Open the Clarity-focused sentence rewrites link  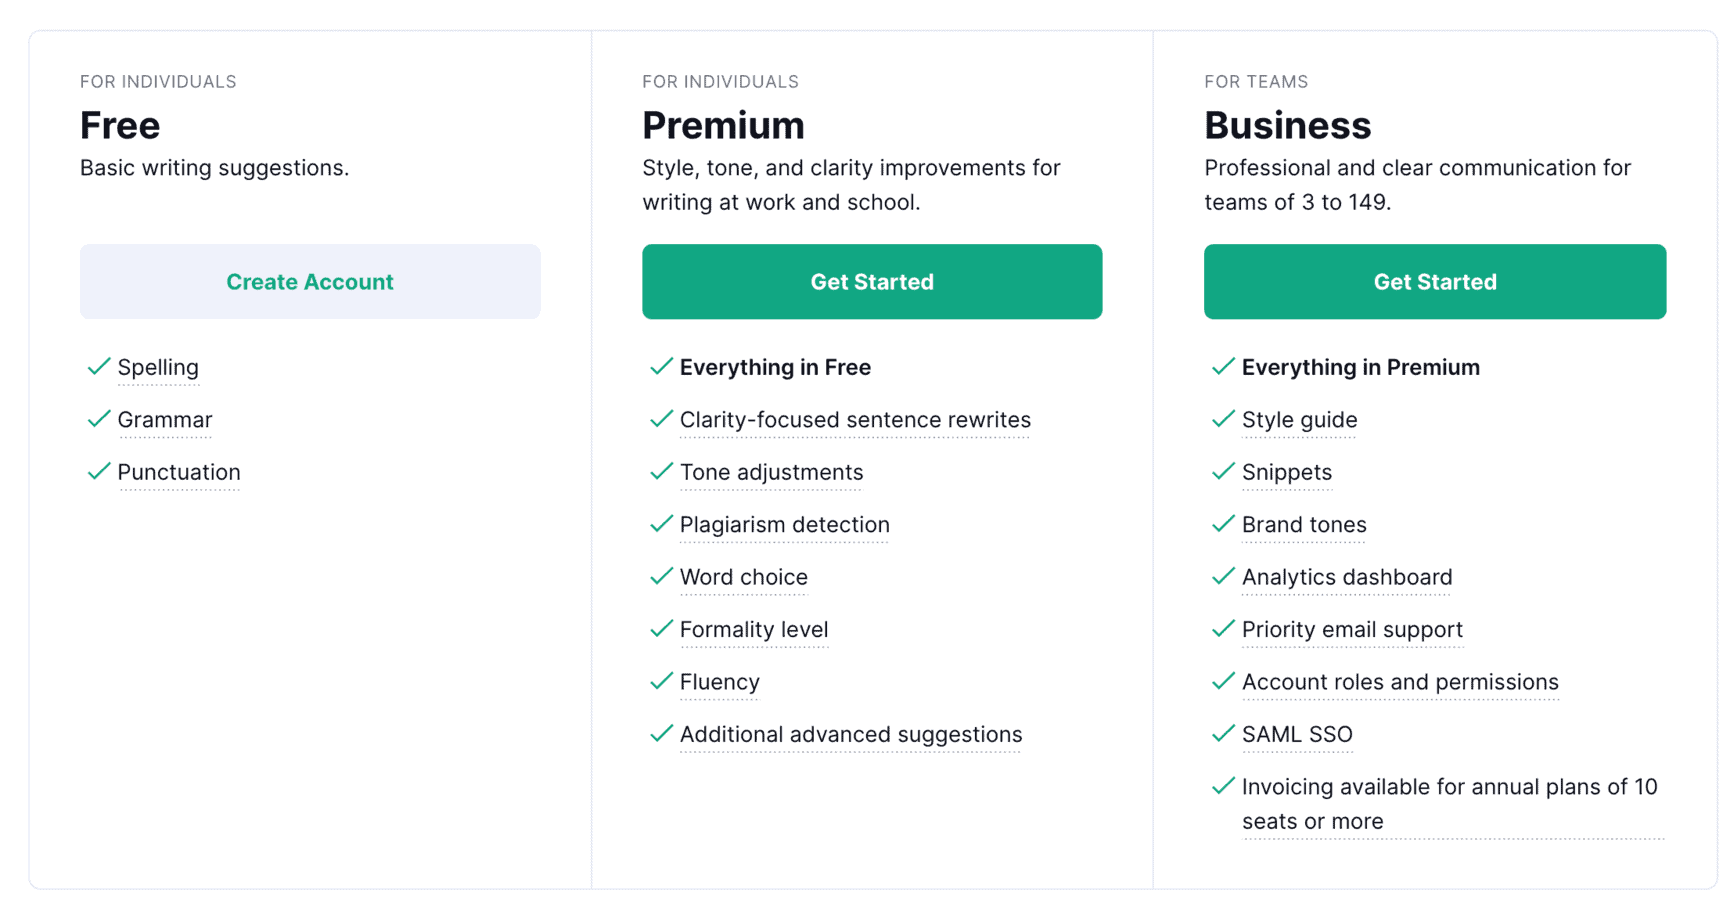click(x=855, y=420)
